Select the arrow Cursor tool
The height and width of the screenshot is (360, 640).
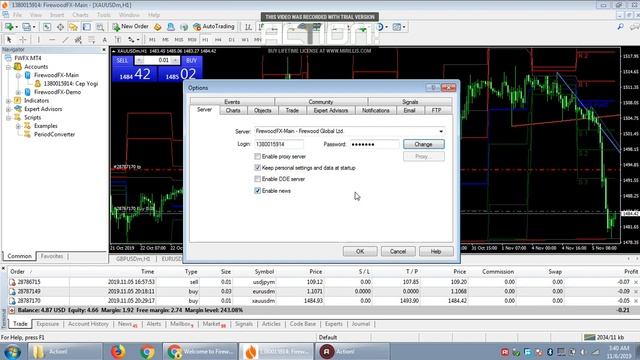pyautogui.click(x=9, y=40)
